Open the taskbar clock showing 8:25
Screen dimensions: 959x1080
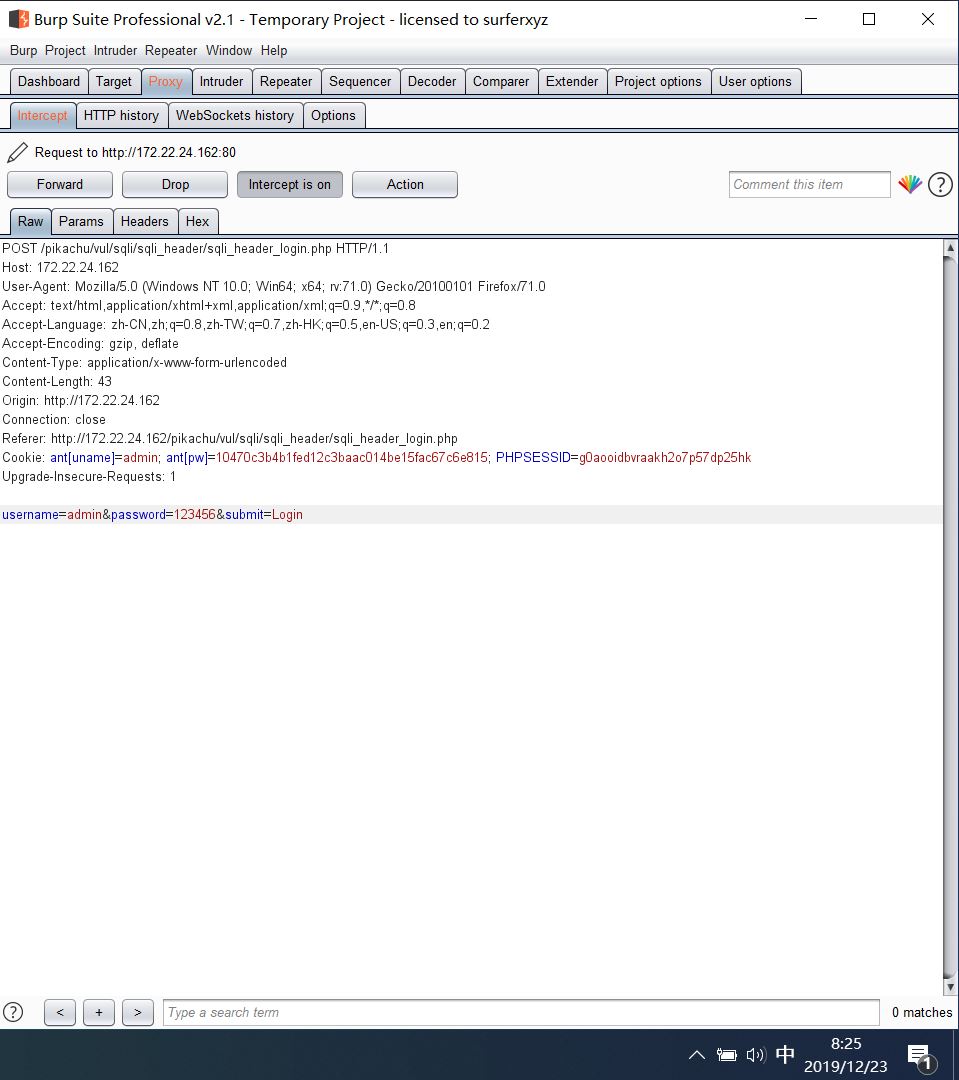click(x=846, y=1055)
